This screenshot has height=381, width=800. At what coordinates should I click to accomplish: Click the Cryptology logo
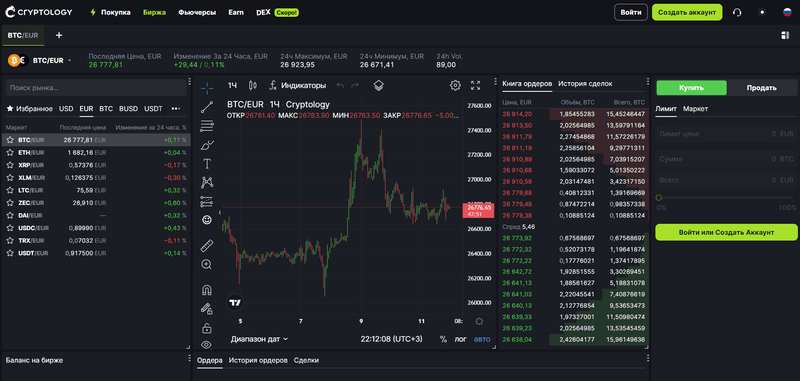39,12
